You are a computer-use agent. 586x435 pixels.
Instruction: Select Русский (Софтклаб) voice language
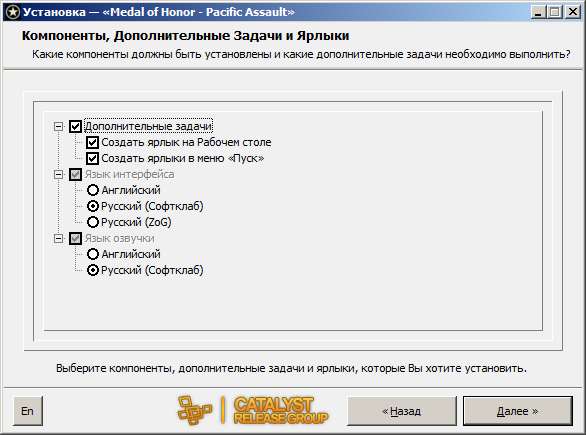[x=93, y=270]
